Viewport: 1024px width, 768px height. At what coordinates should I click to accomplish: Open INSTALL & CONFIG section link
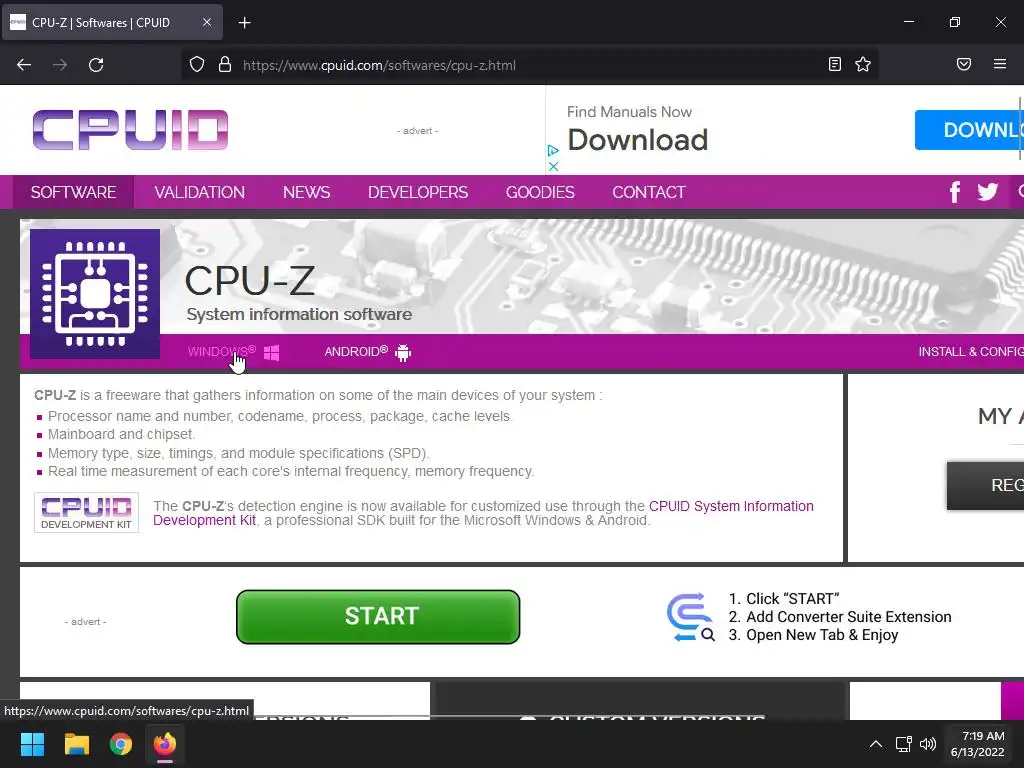pyautogui.click(x=970, y=351)
